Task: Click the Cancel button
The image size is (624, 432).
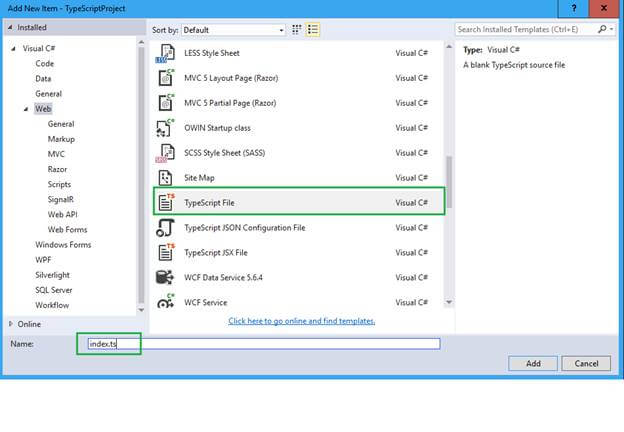Action: click(x=586, y=363)
